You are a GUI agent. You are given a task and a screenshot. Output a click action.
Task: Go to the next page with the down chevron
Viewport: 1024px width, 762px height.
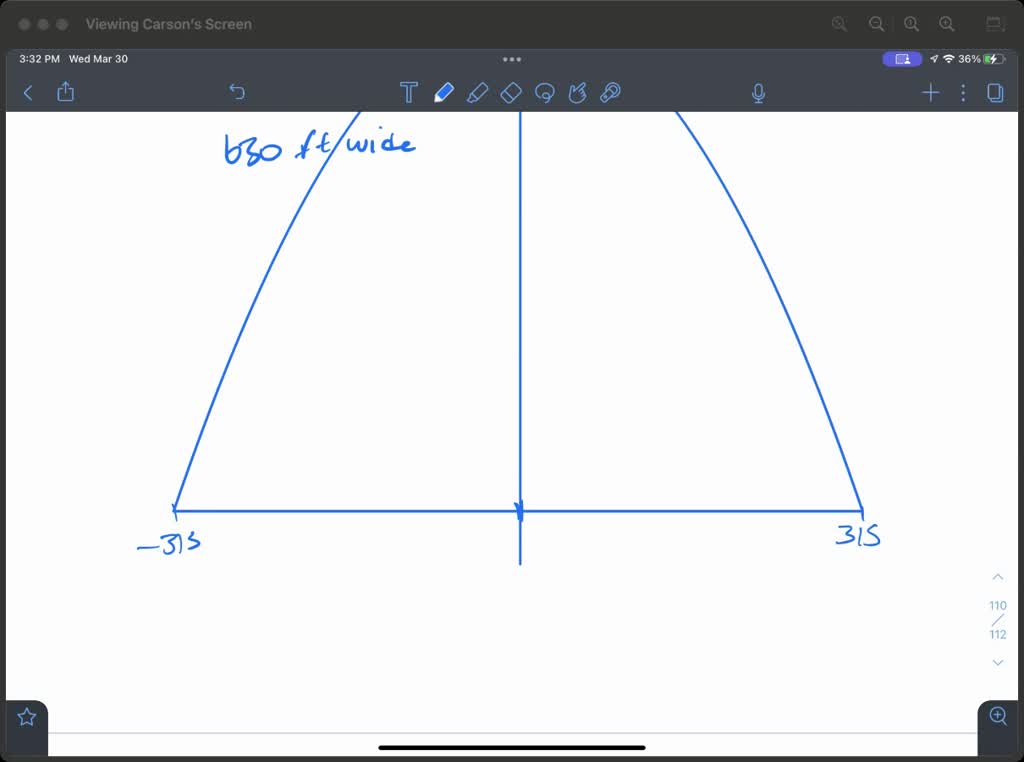997,662
